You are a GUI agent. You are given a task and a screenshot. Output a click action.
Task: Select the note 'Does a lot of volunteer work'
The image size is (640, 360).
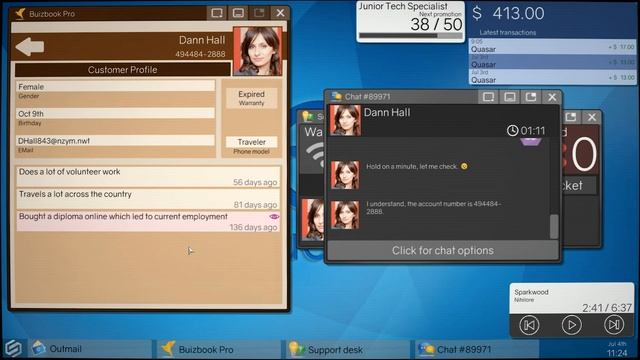(x=148, y=176)
